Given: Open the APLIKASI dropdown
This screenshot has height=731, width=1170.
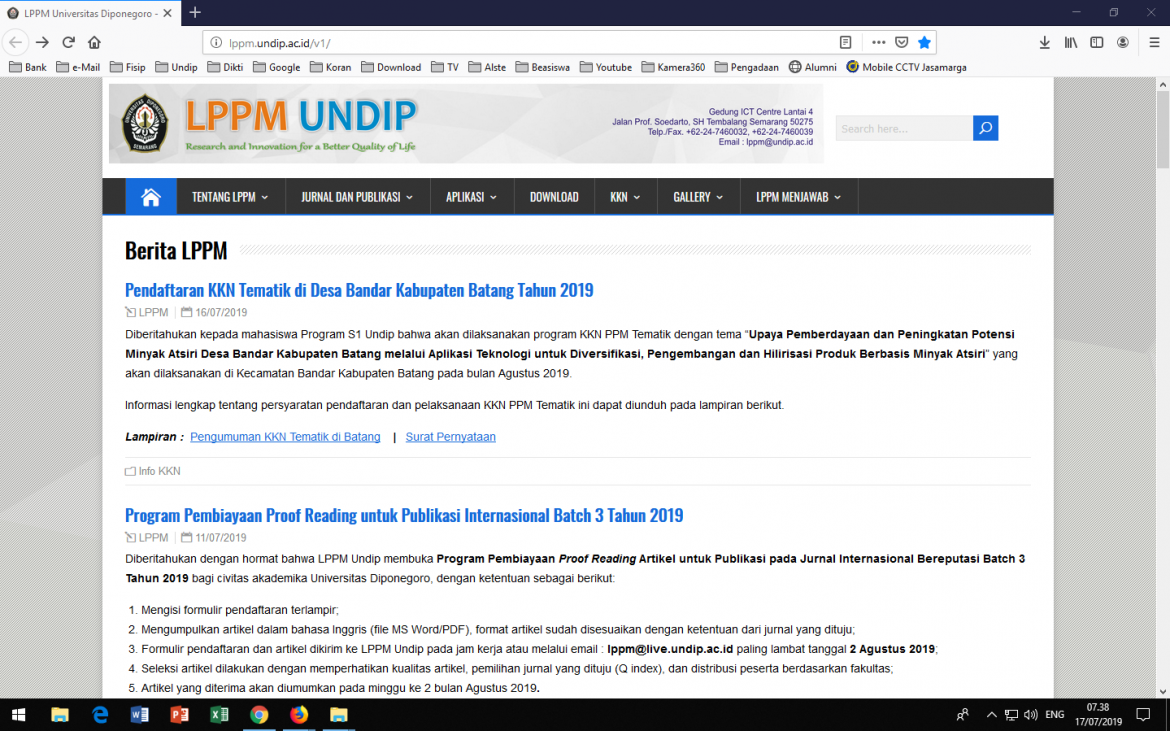Looking at the screenshot, I should point(471,196).
